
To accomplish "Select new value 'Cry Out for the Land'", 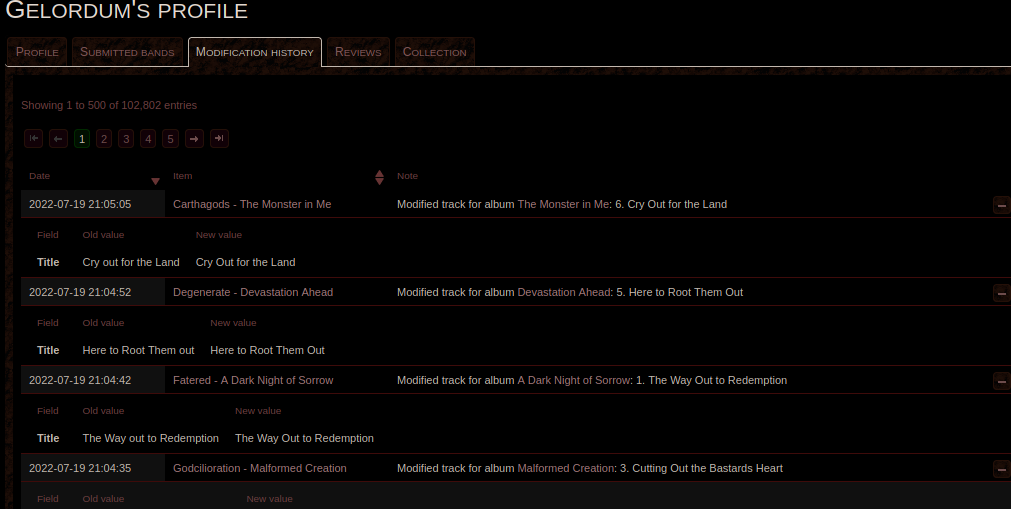I will pos(246,263).
